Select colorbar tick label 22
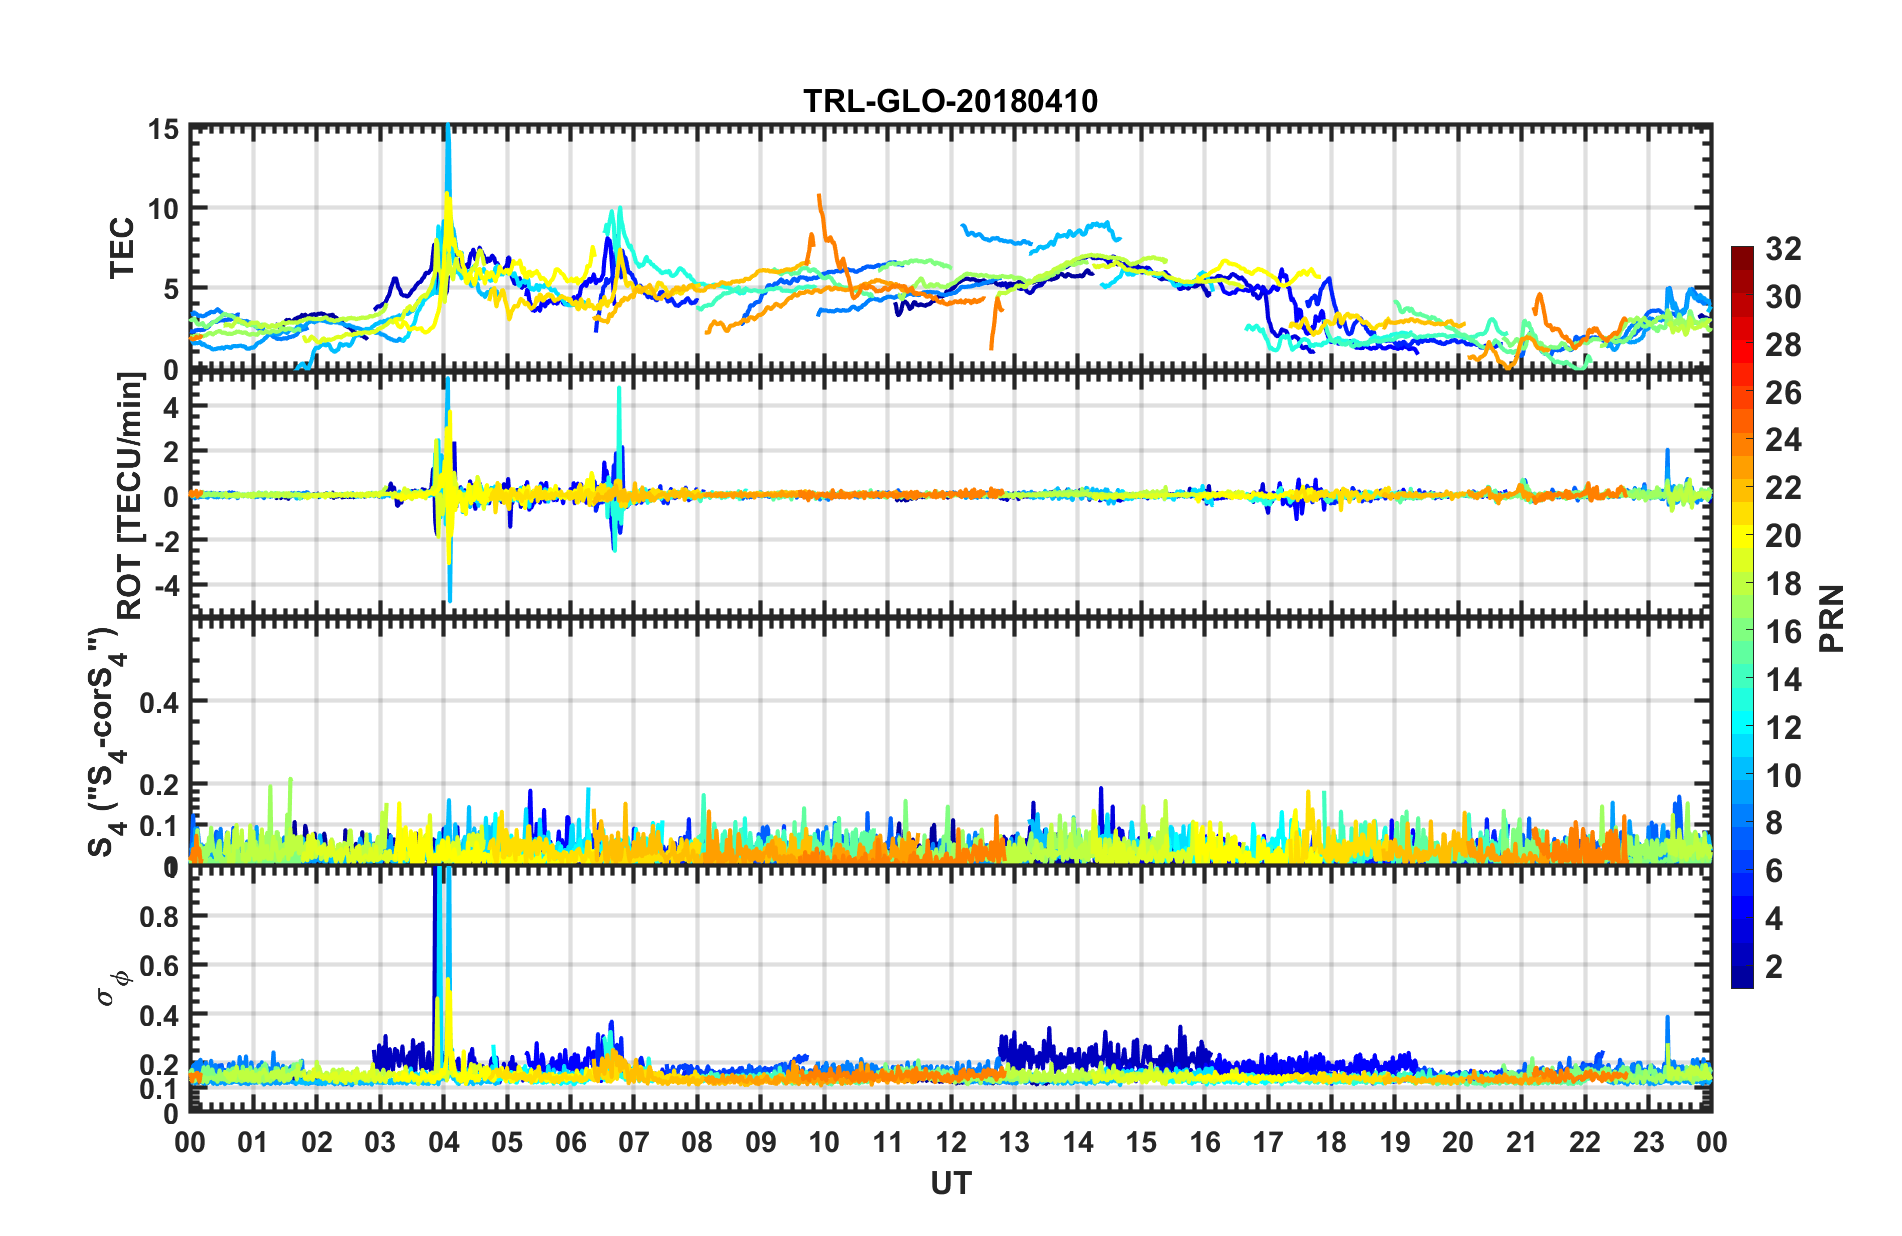Screen dimensions: 1902x1236 click(x=1782, y=488)
